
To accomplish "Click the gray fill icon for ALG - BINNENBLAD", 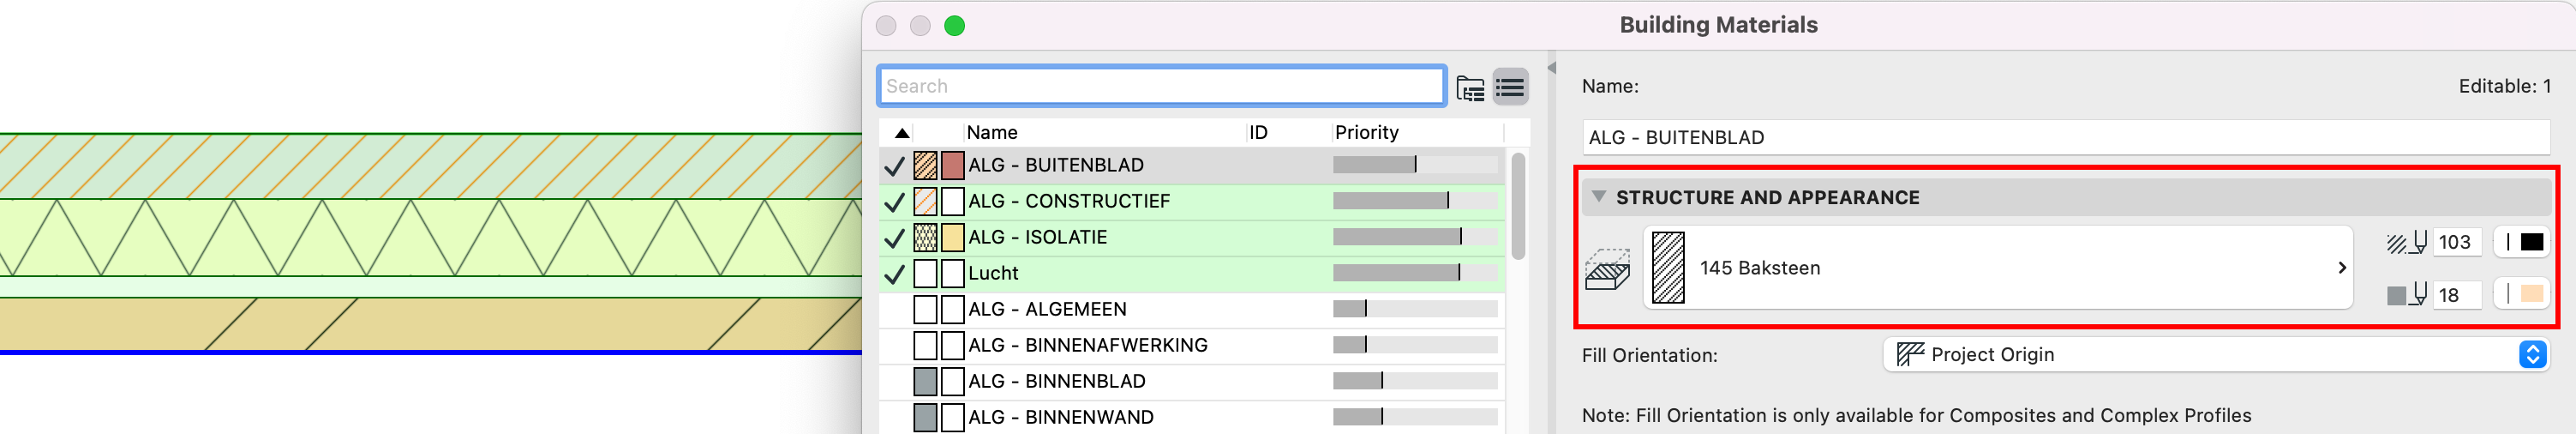I will pyautogui.click(x=925, y=381).
